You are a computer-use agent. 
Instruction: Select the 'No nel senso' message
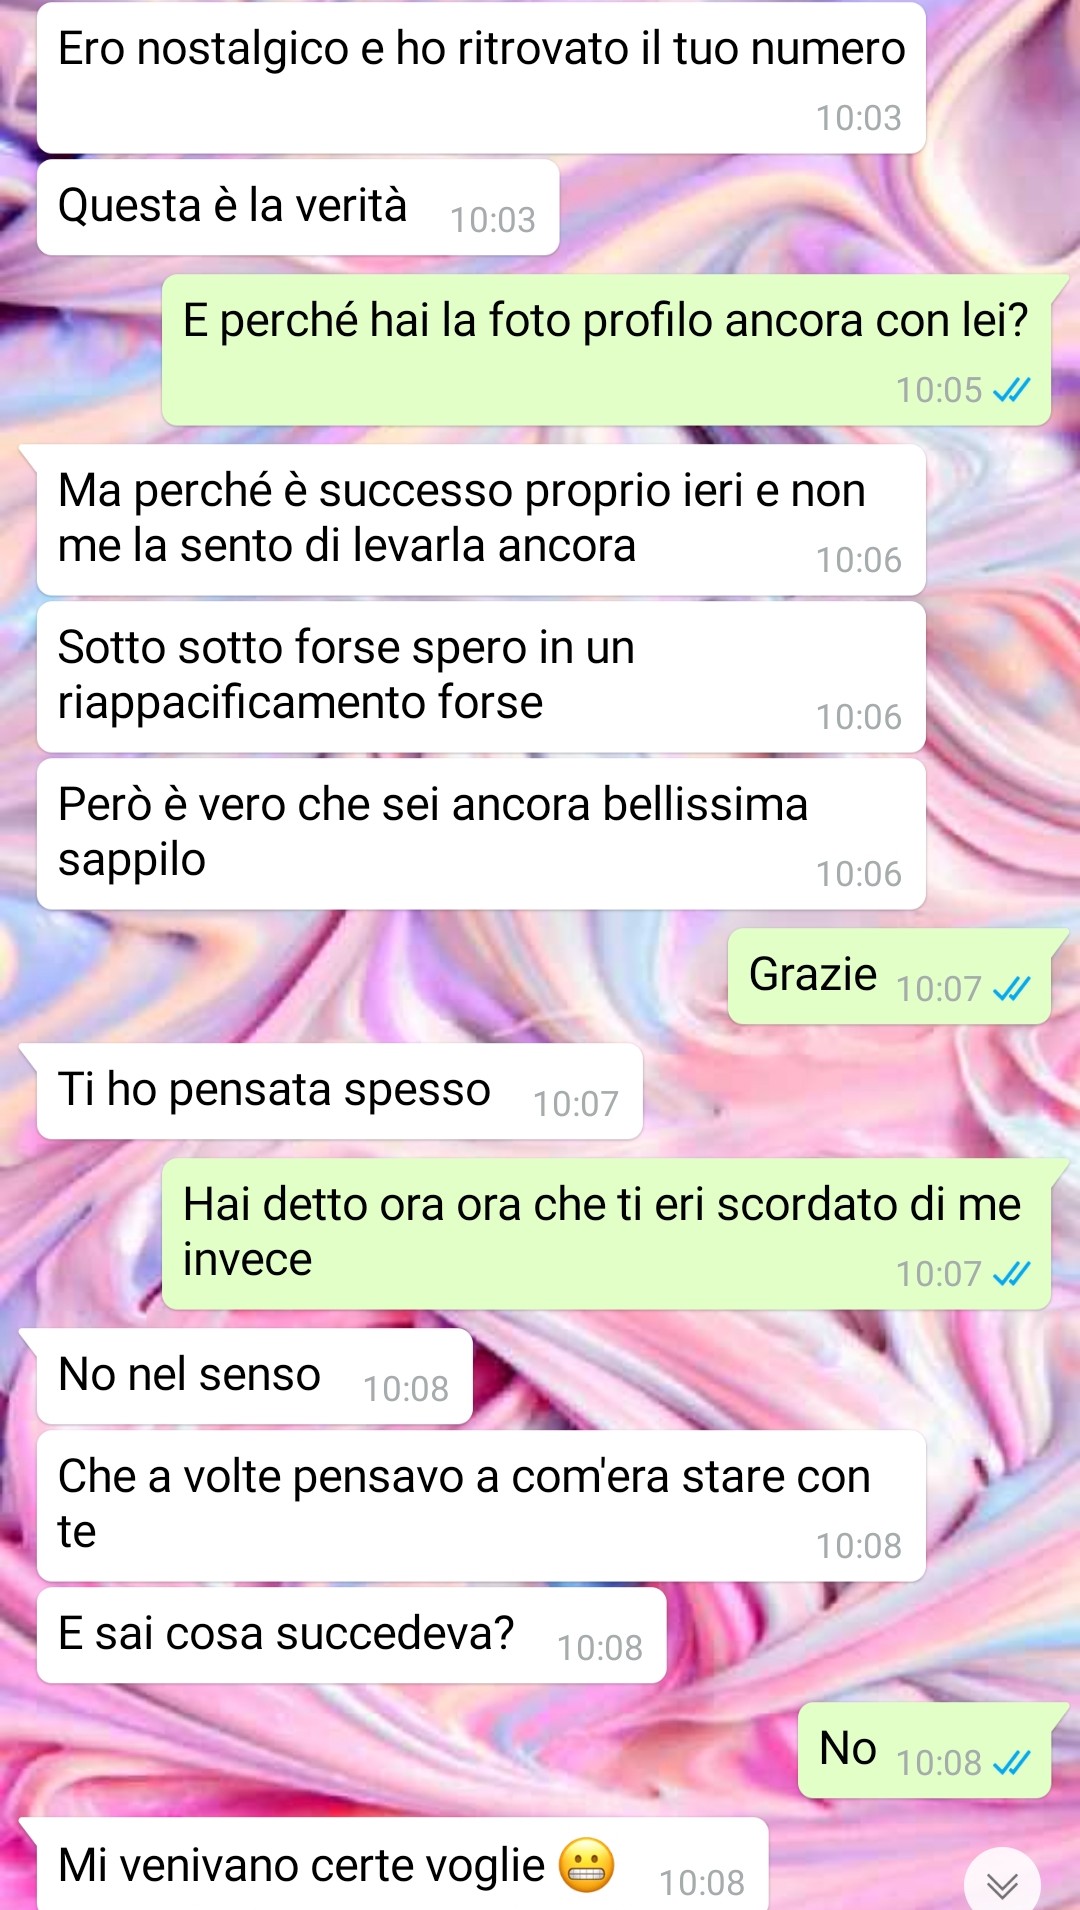tap(255, 1376)
